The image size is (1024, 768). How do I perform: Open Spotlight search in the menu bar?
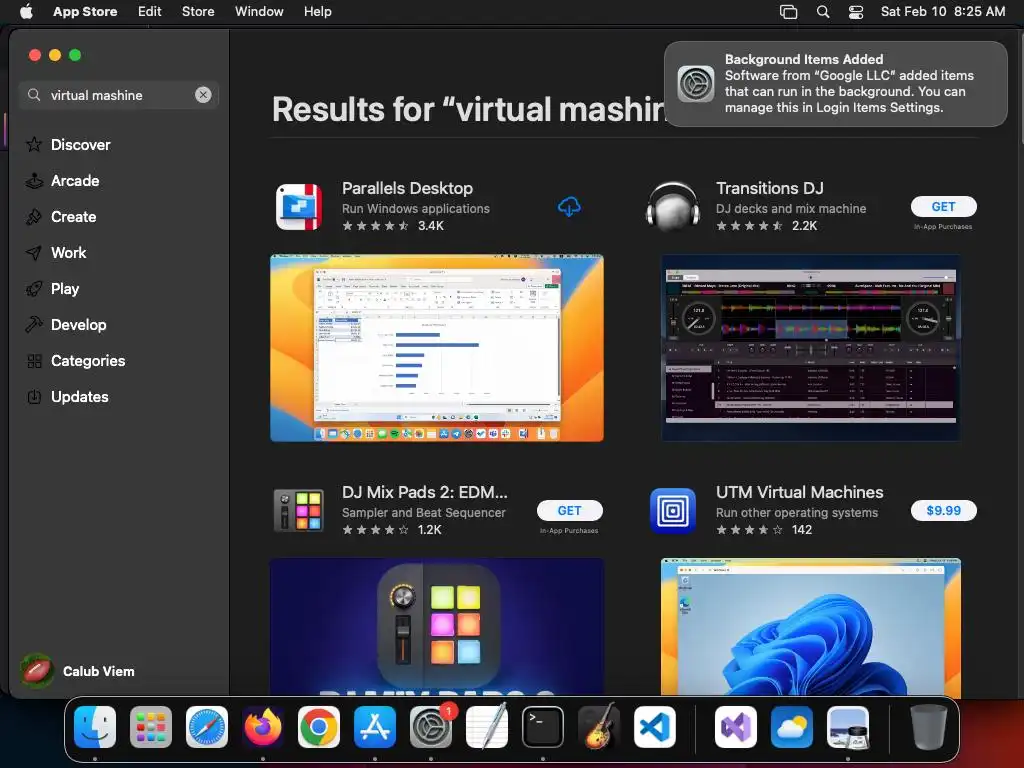[823, 12]
